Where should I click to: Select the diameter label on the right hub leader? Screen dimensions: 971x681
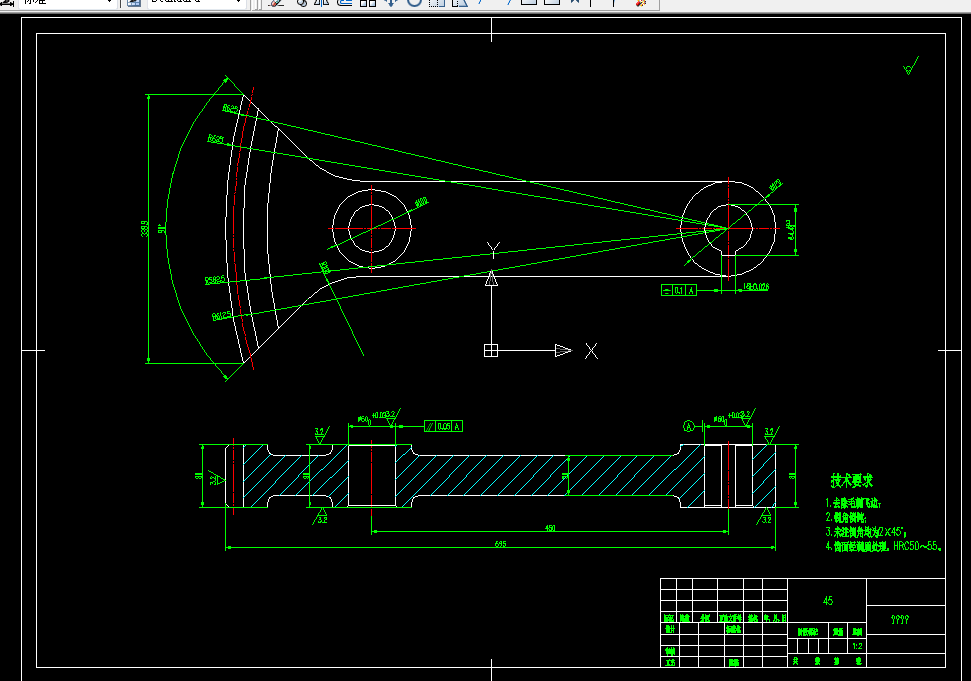click(775, 184)
